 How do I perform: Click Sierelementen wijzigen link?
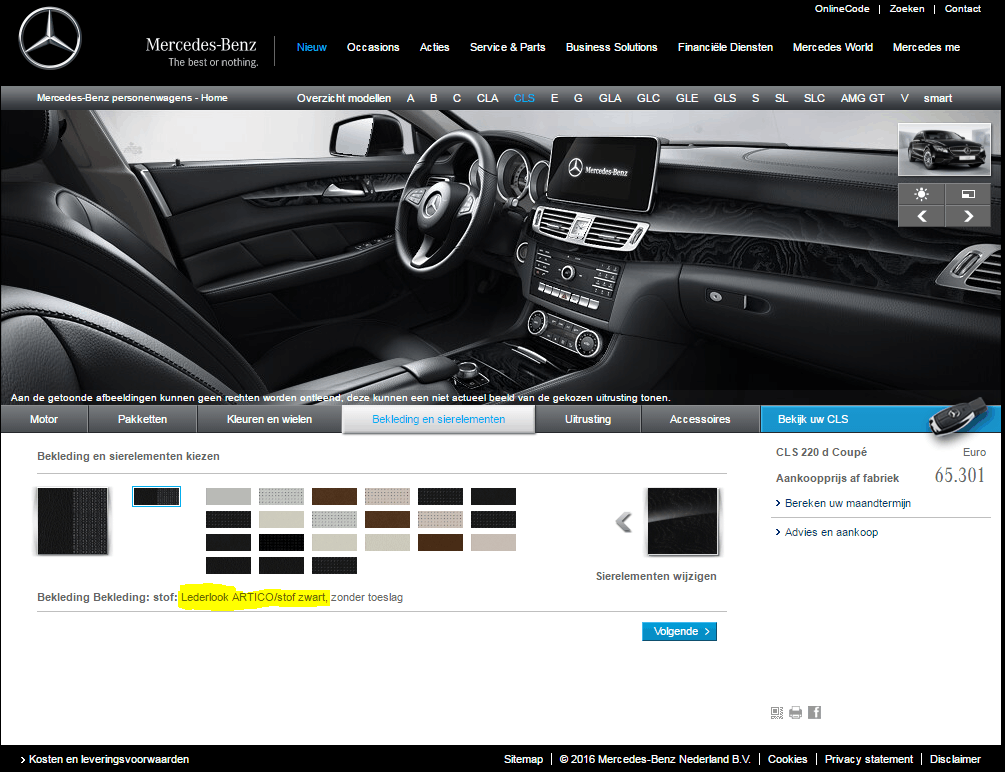(656, 576)
